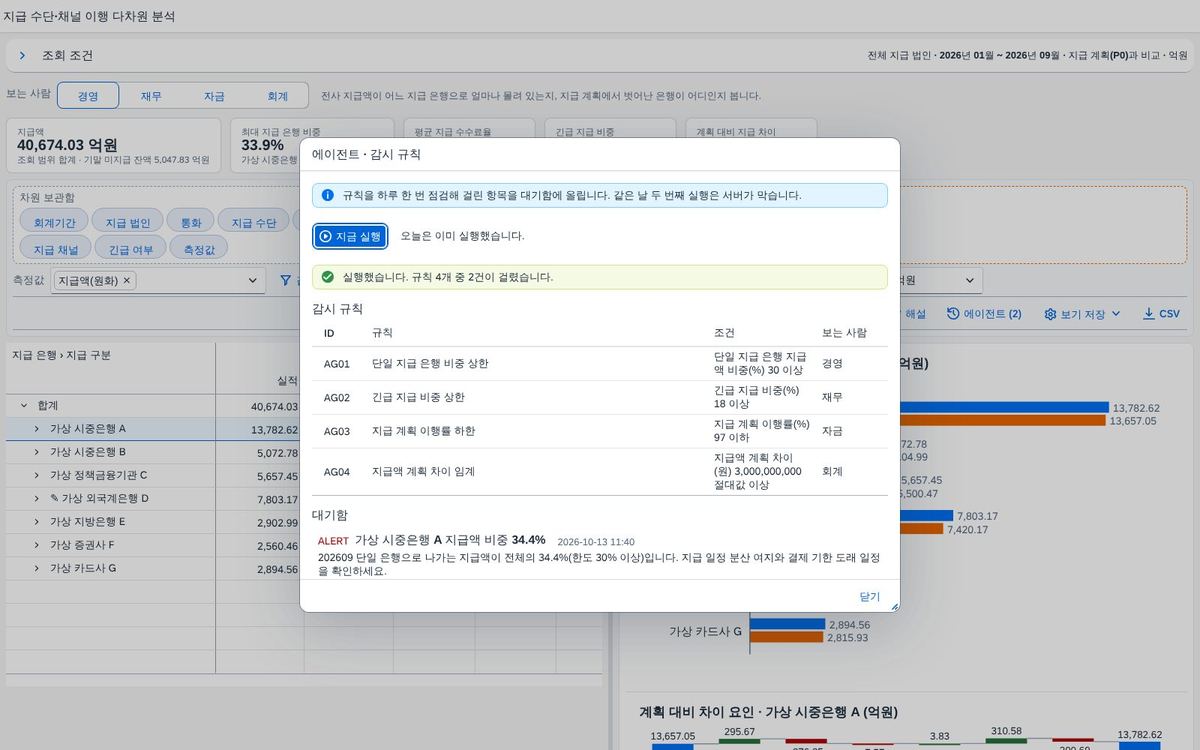Screen dimensions: 1200x750
Task: Switch viewer to 경영
Action: coord(88,96)
